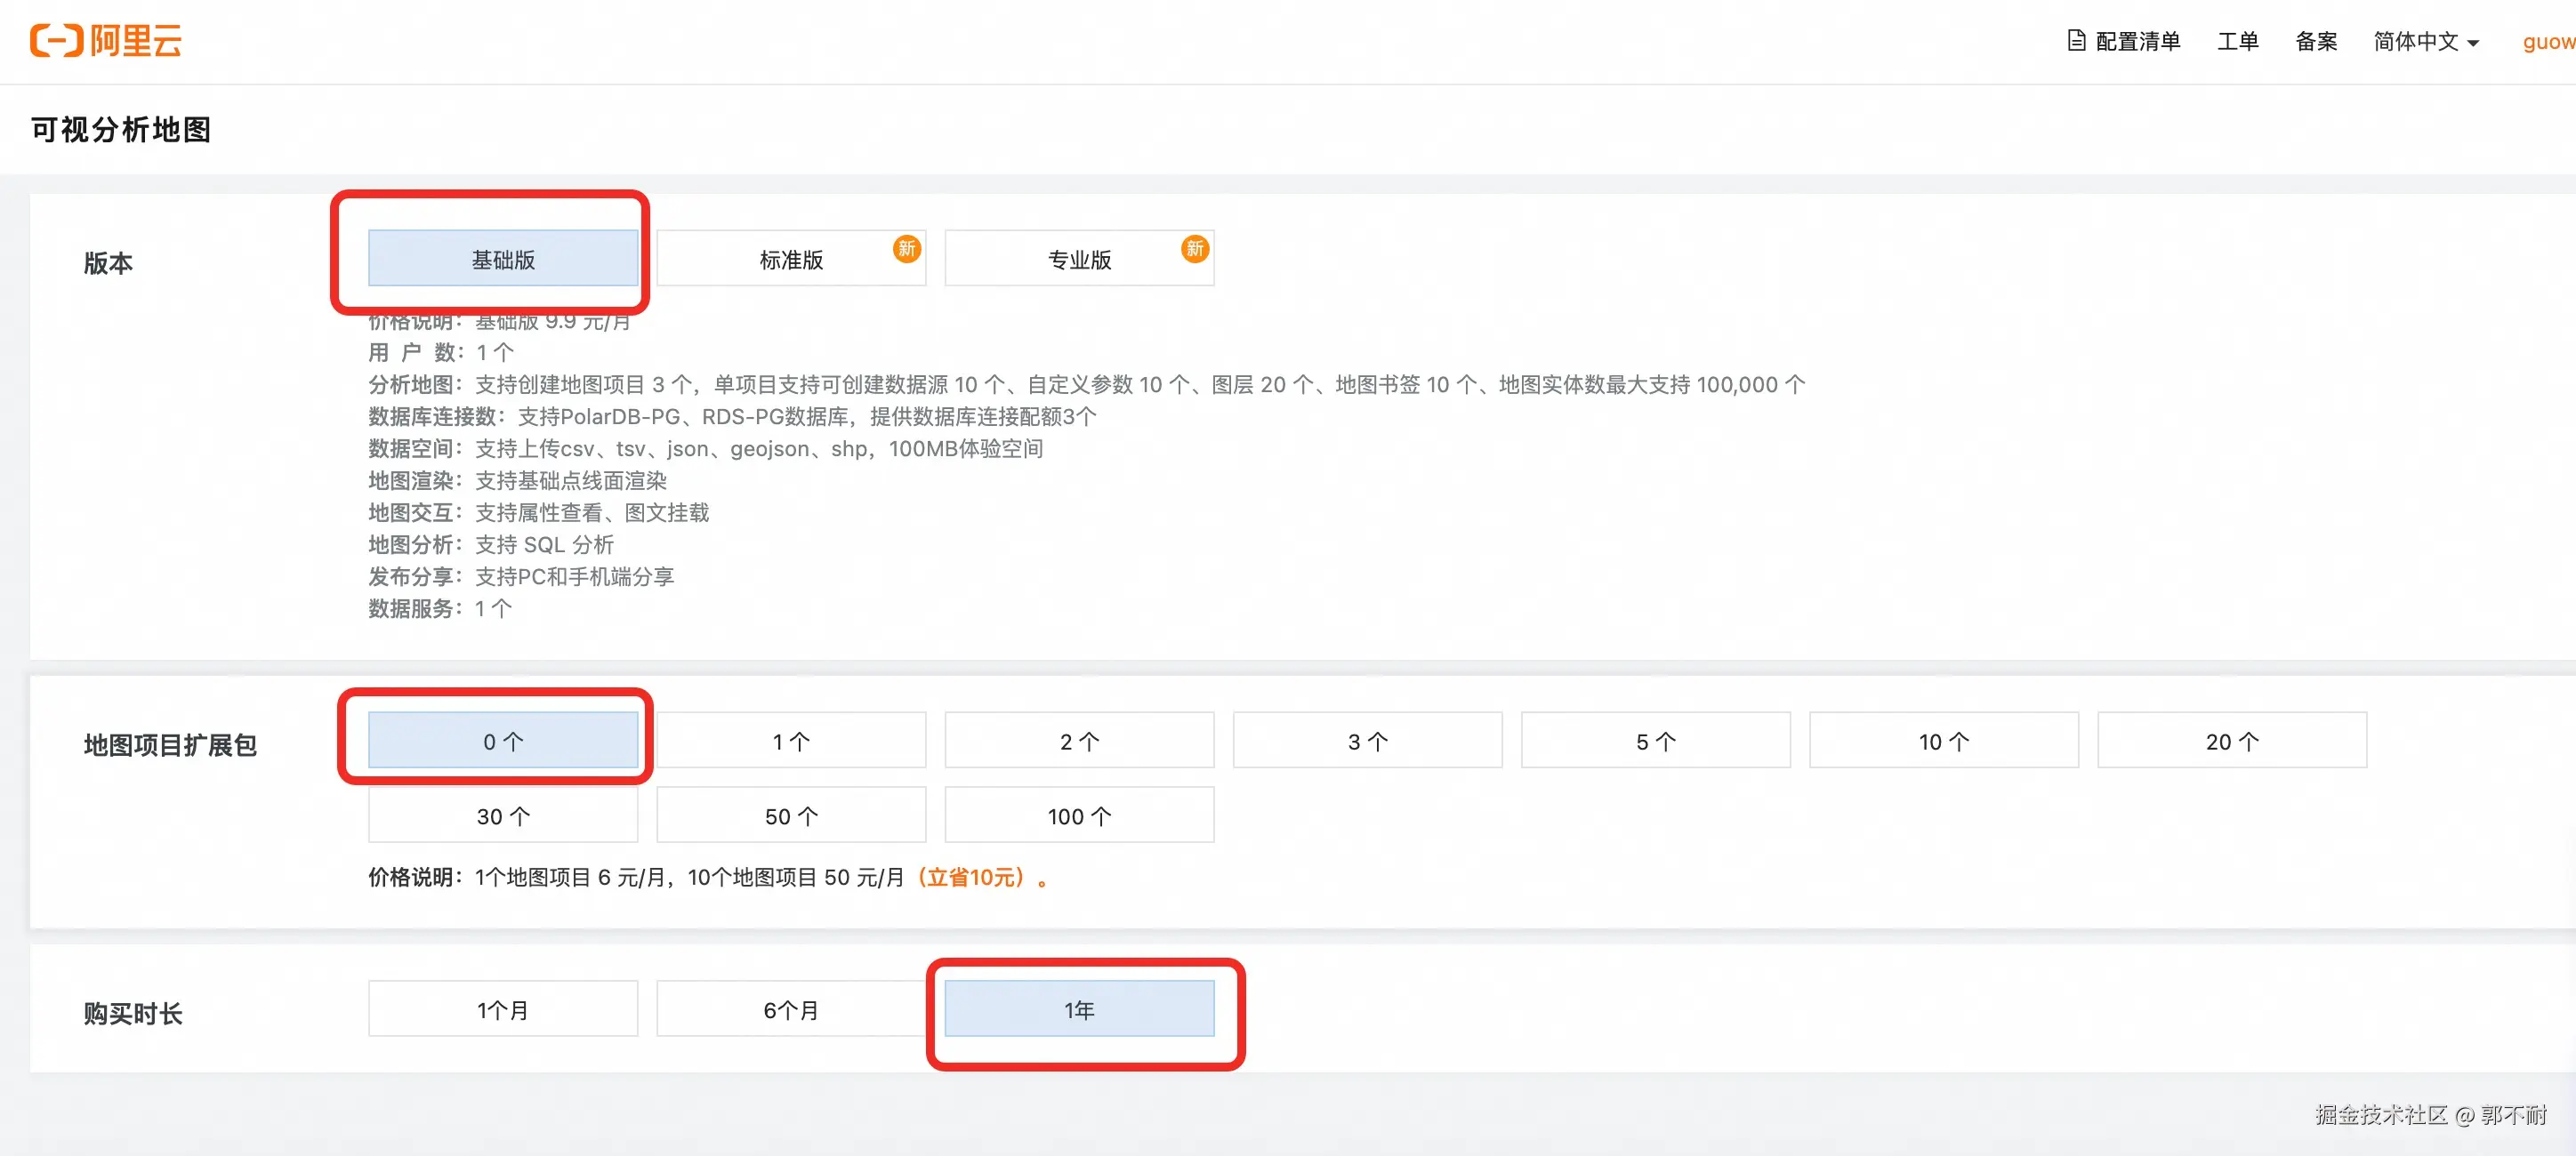Set purchase duration to 1个月

(503, 1010)
